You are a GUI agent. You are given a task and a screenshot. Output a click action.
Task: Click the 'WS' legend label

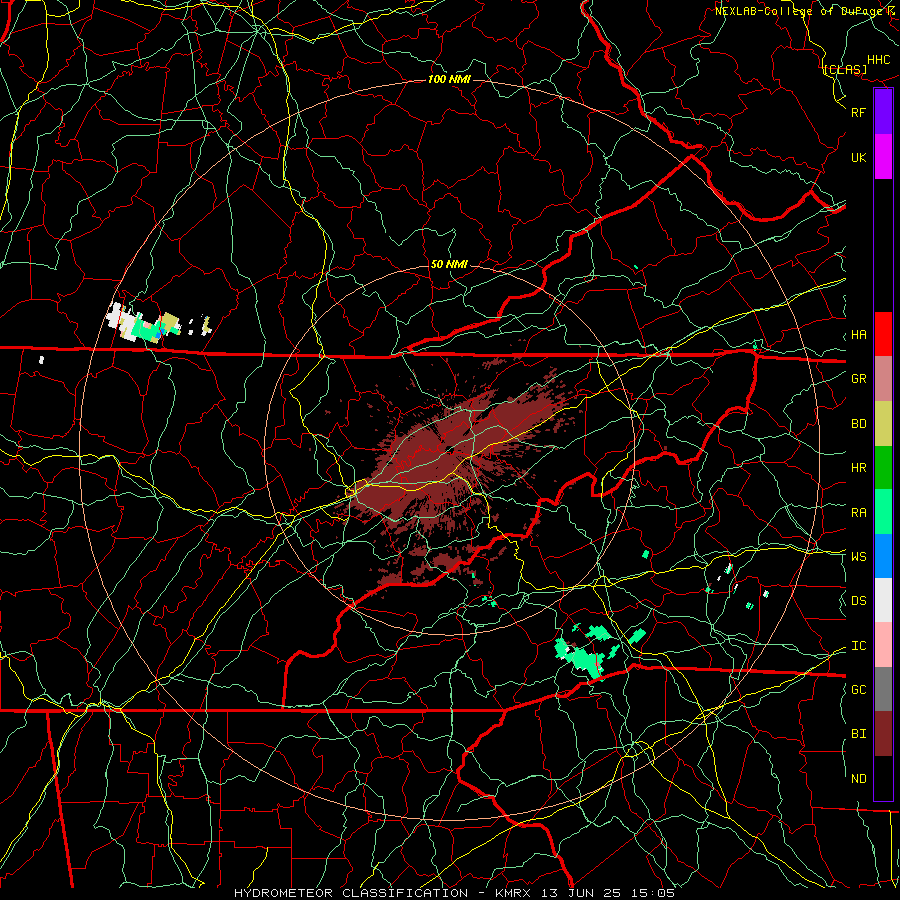pyautogui.click(x=858, y=557)
